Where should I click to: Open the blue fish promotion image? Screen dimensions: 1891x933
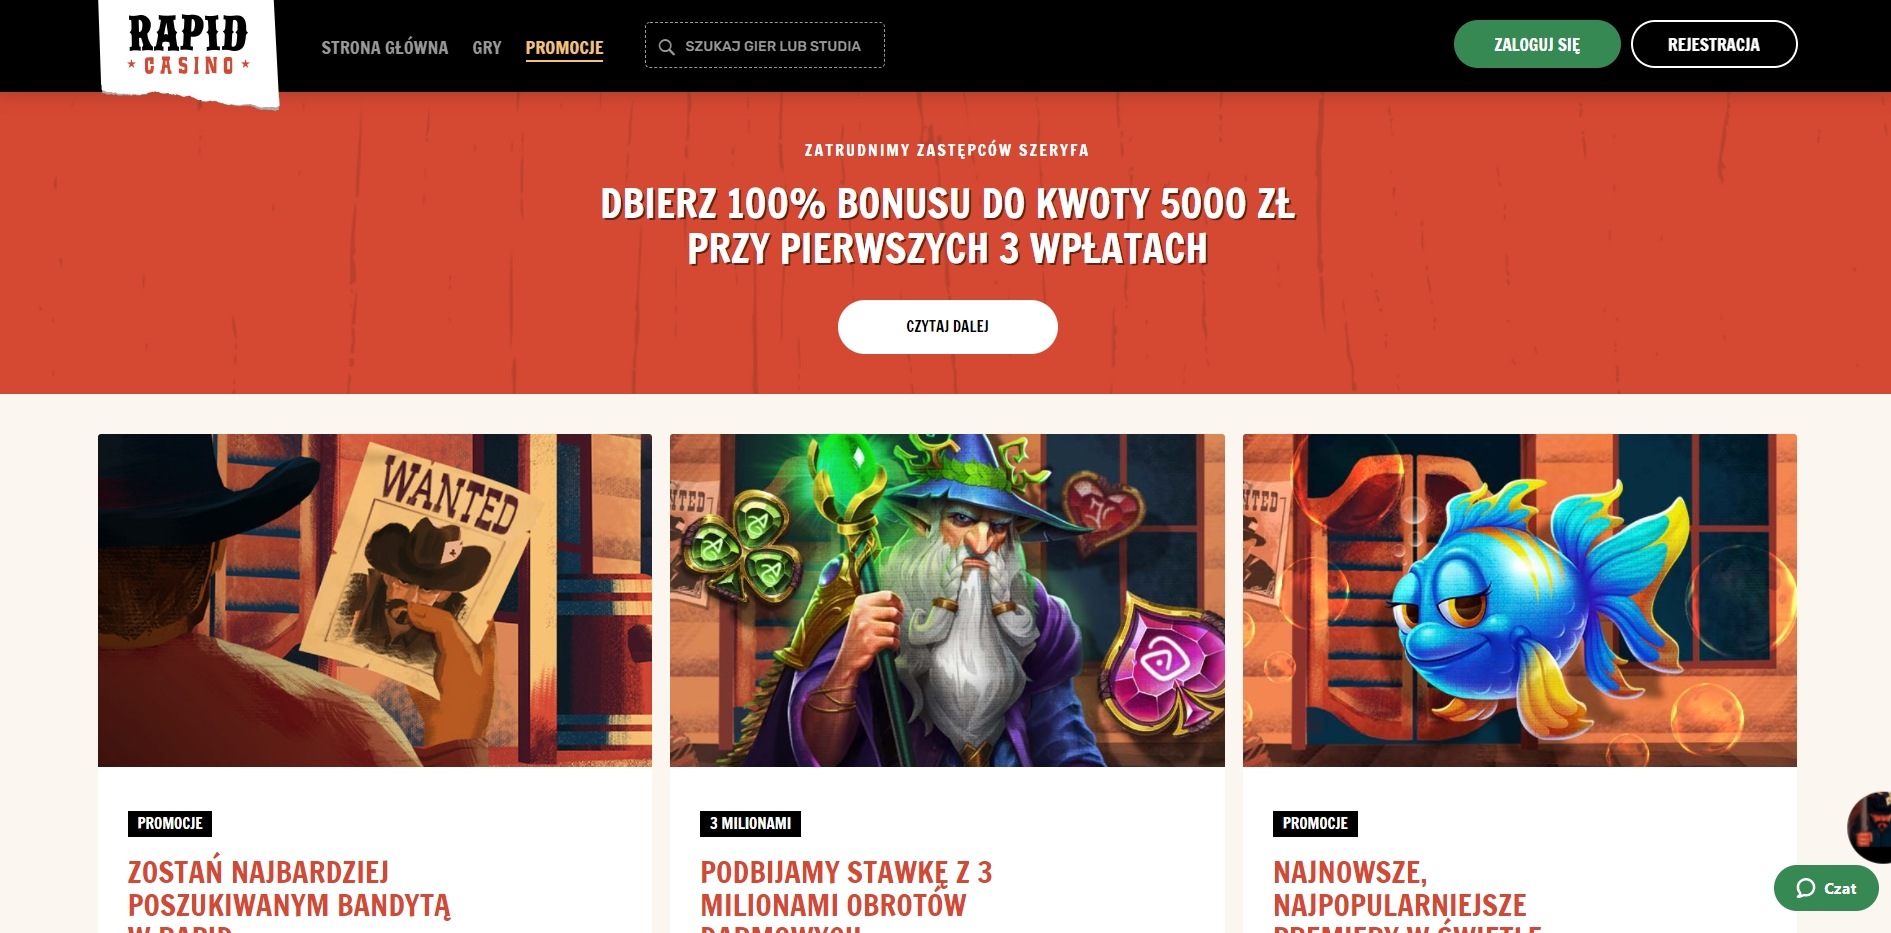pyautogui.click(x=1520, y=600)
